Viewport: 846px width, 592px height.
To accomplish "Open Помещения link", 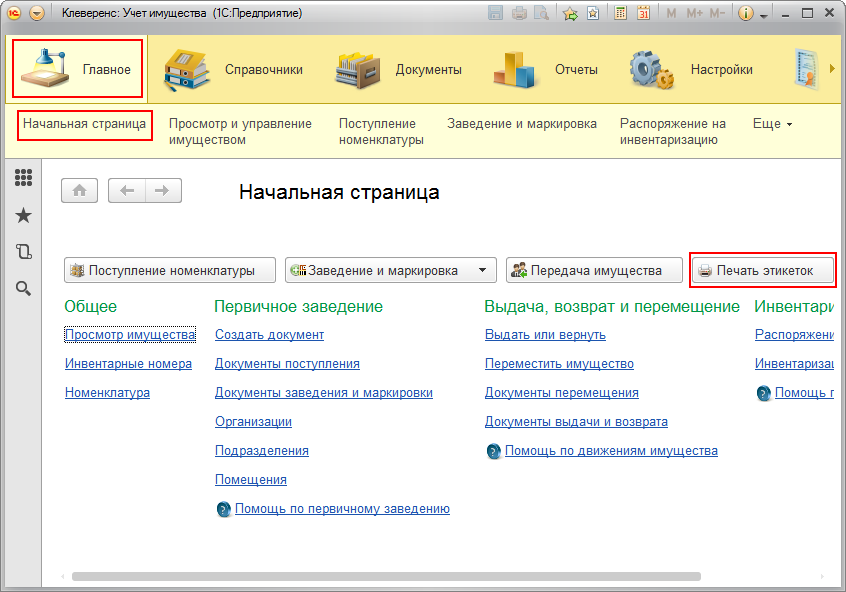I will pos(251,479).
